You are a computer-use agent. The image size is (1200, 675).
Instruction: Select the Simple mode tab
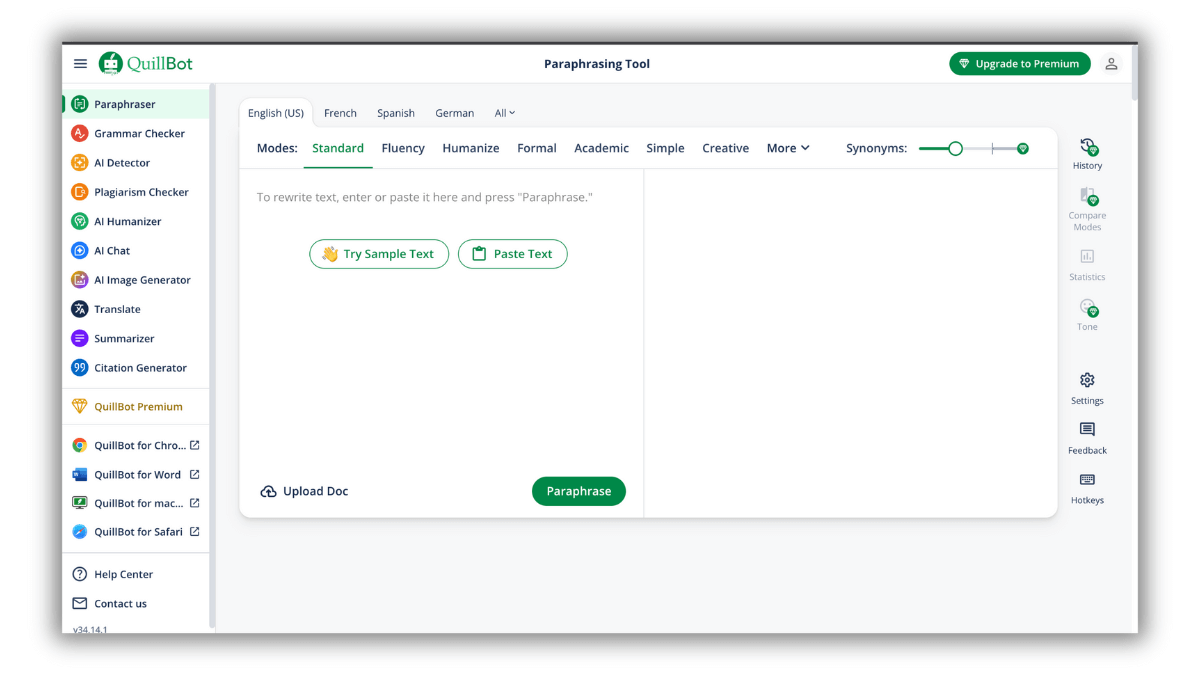pyautogui.click(x=665, y=148)
